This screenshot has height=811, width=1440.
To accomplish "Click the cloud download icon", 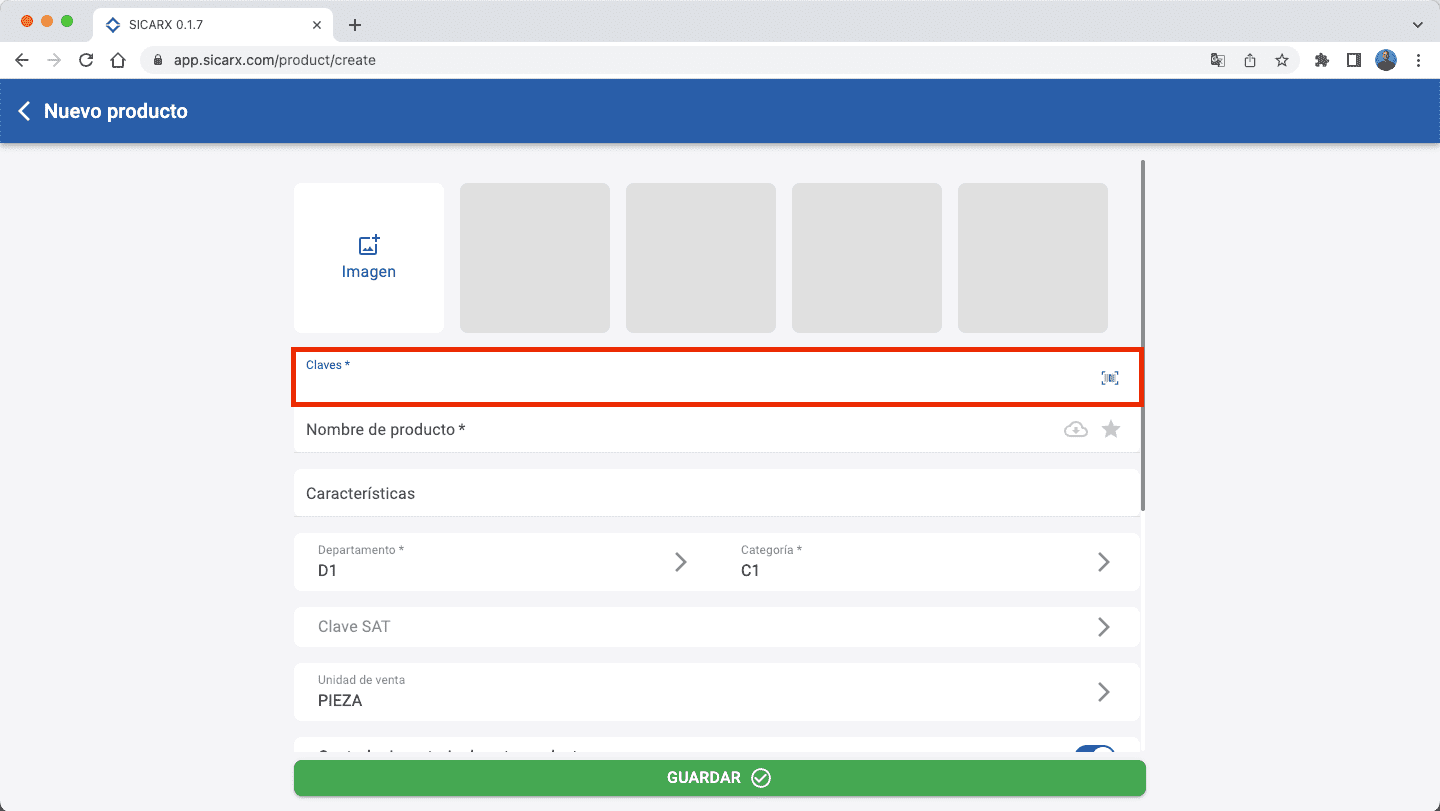I will coord(1075,430).
